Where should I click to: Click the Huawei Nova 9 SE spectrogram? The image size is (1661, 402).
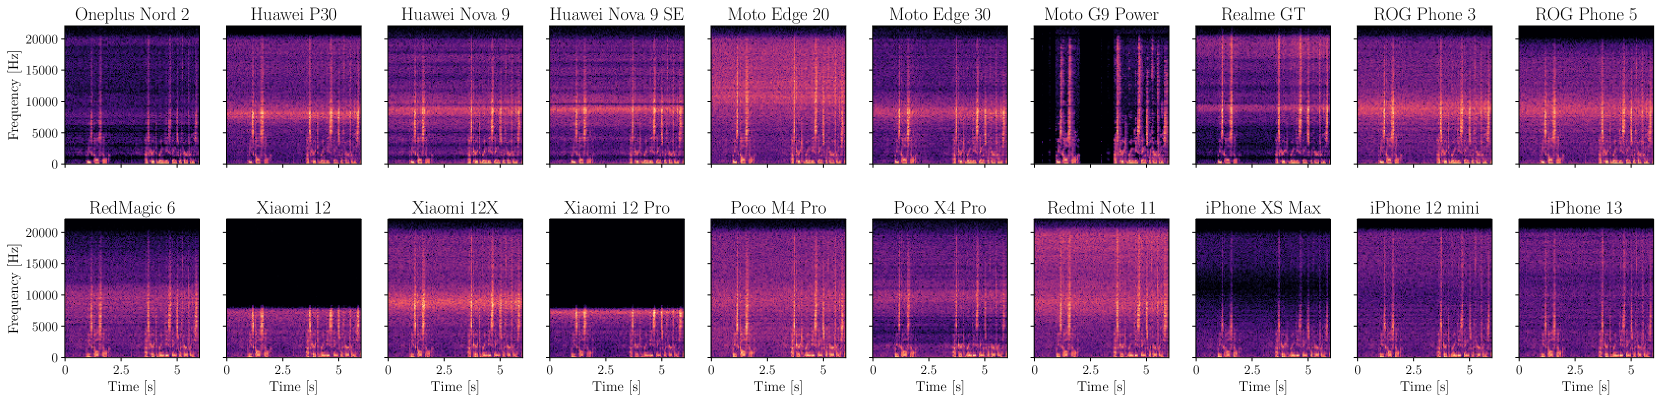[x=617, y=95]
